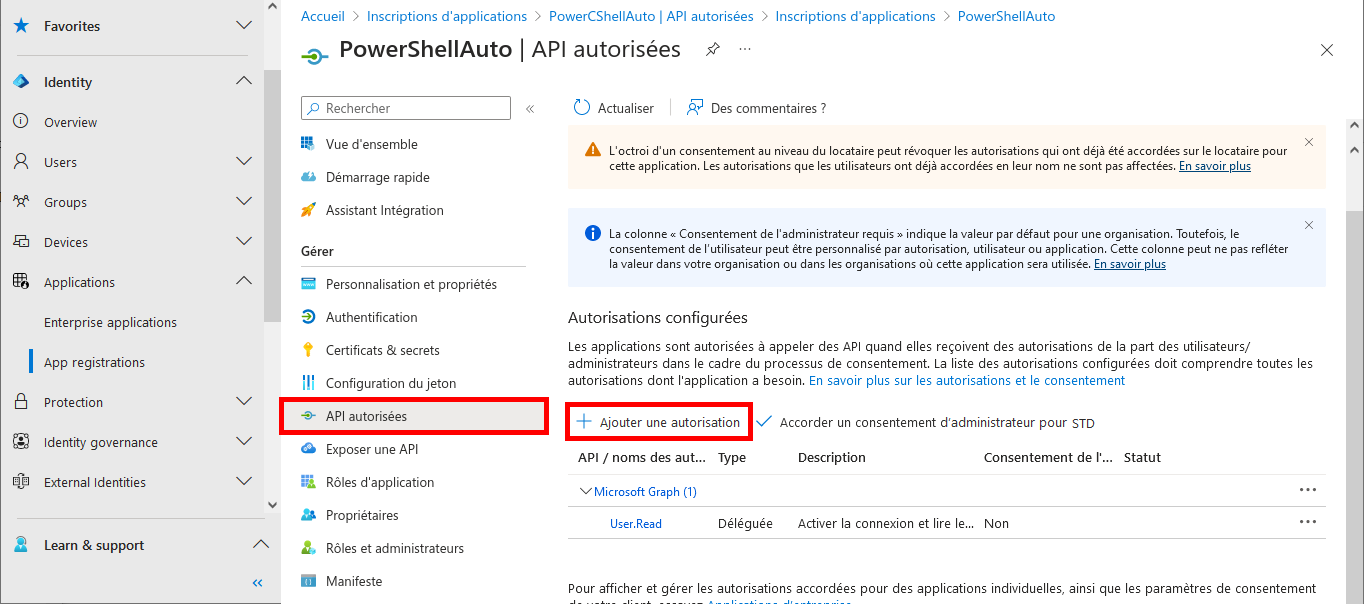The width and height of the screenshot is (1364, 604).
Task: Click the Favorites star icon
Action: tap(22, 26)
